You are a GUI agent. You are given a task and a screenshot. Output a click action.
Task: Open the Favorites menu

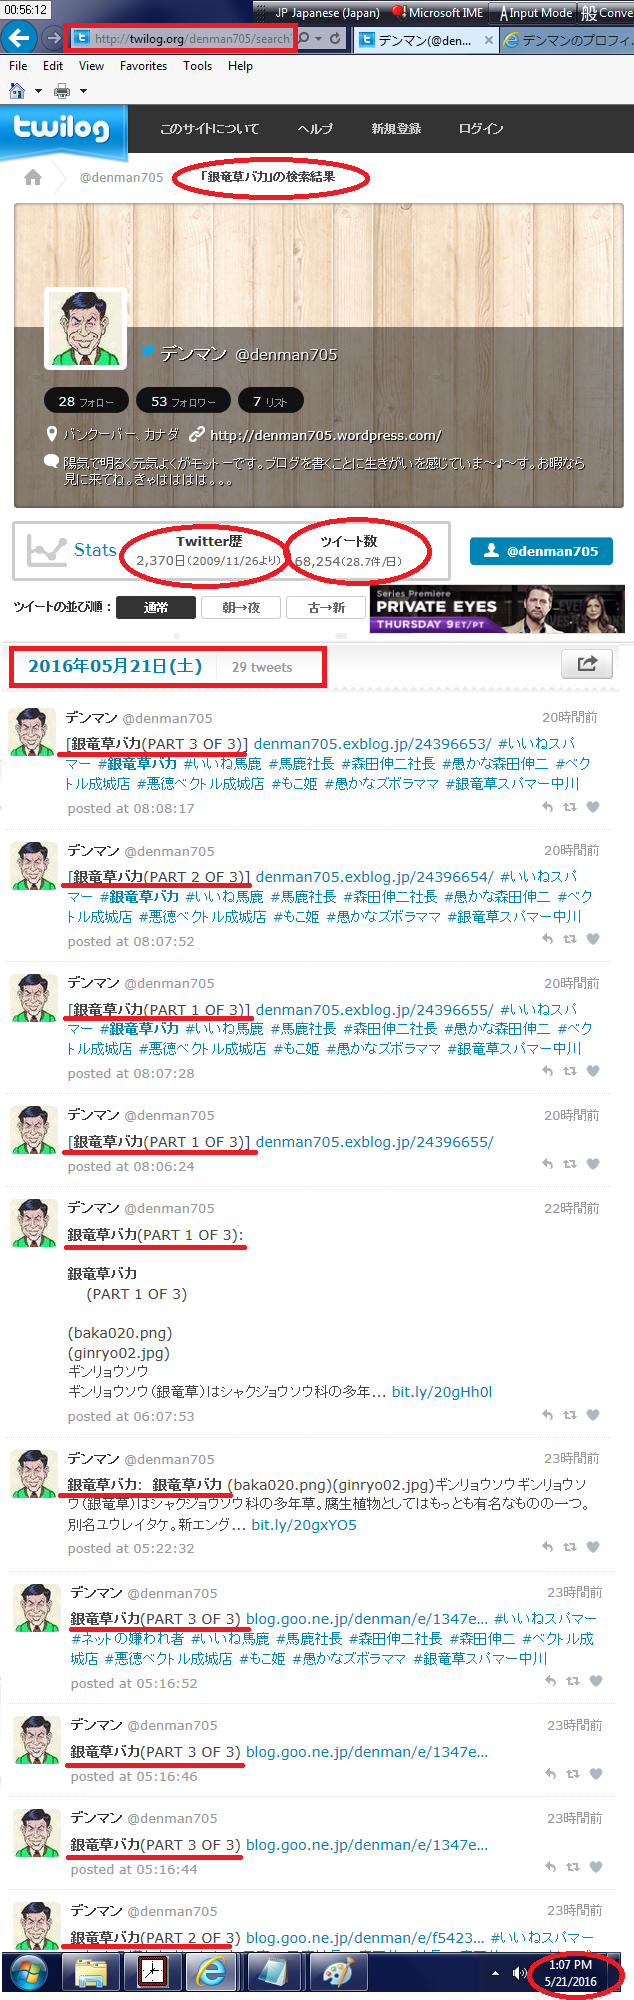coord(143,66)
